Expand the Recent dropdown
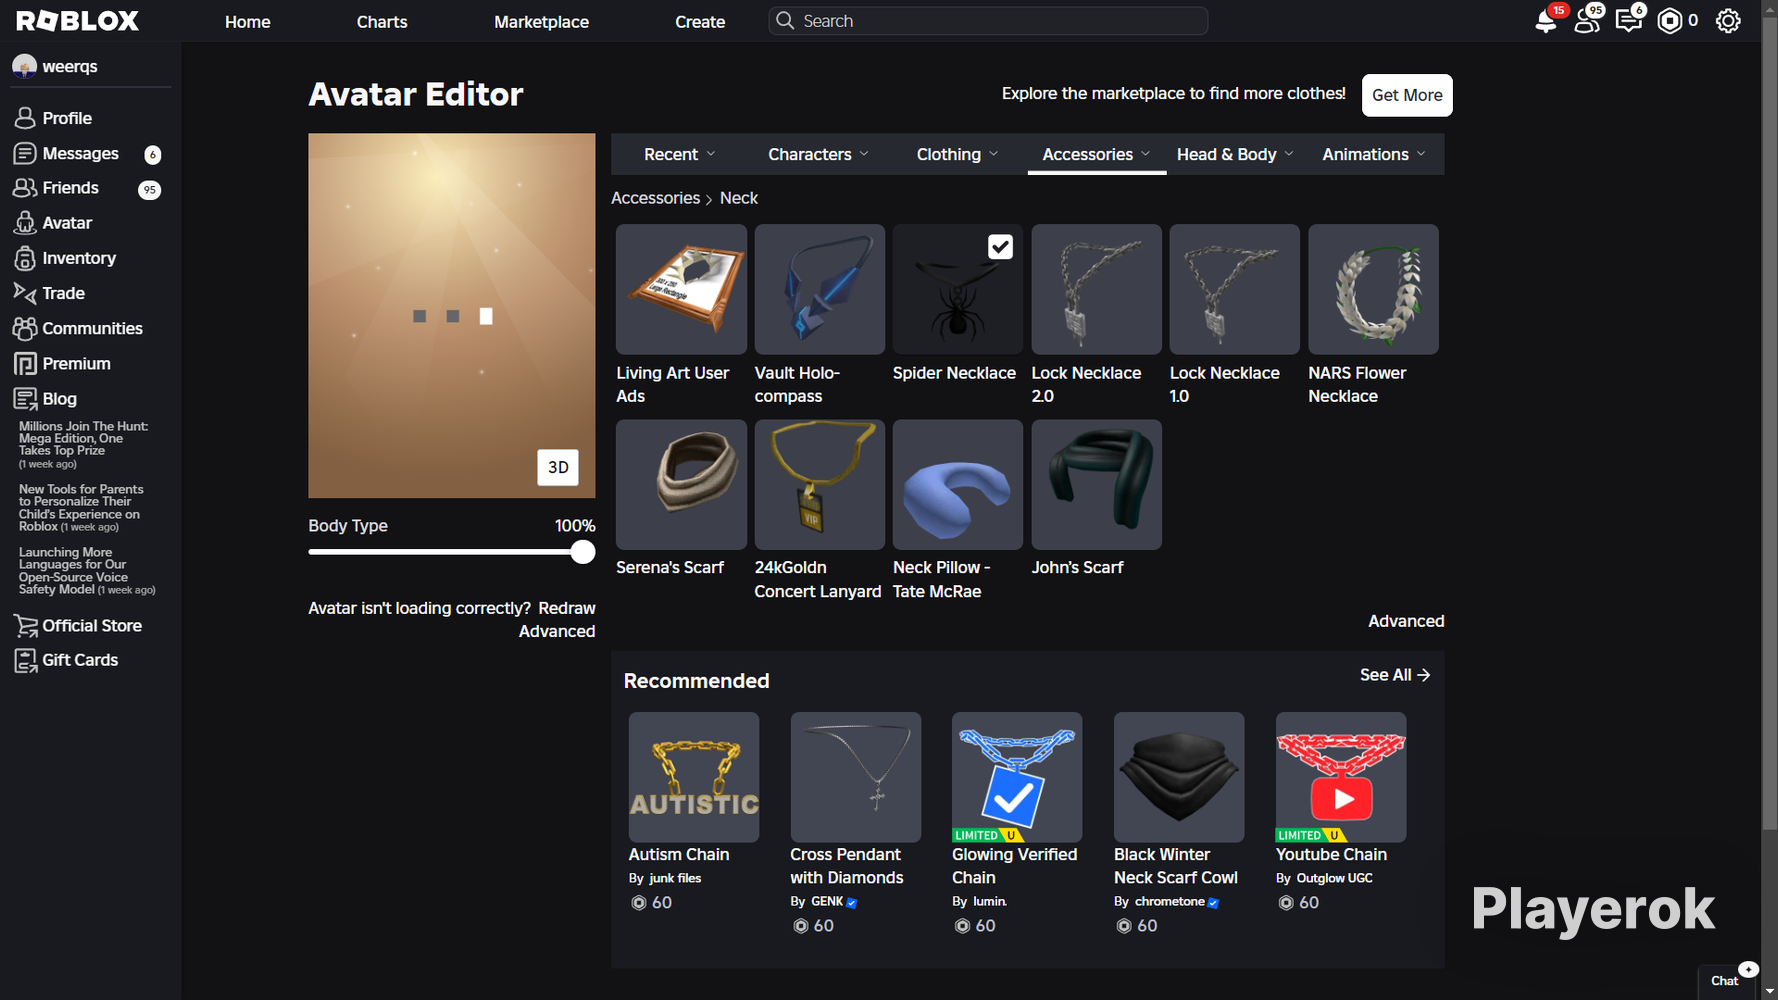The height and width of the screenshot is (1000, 1778). (x=680, y=154)
